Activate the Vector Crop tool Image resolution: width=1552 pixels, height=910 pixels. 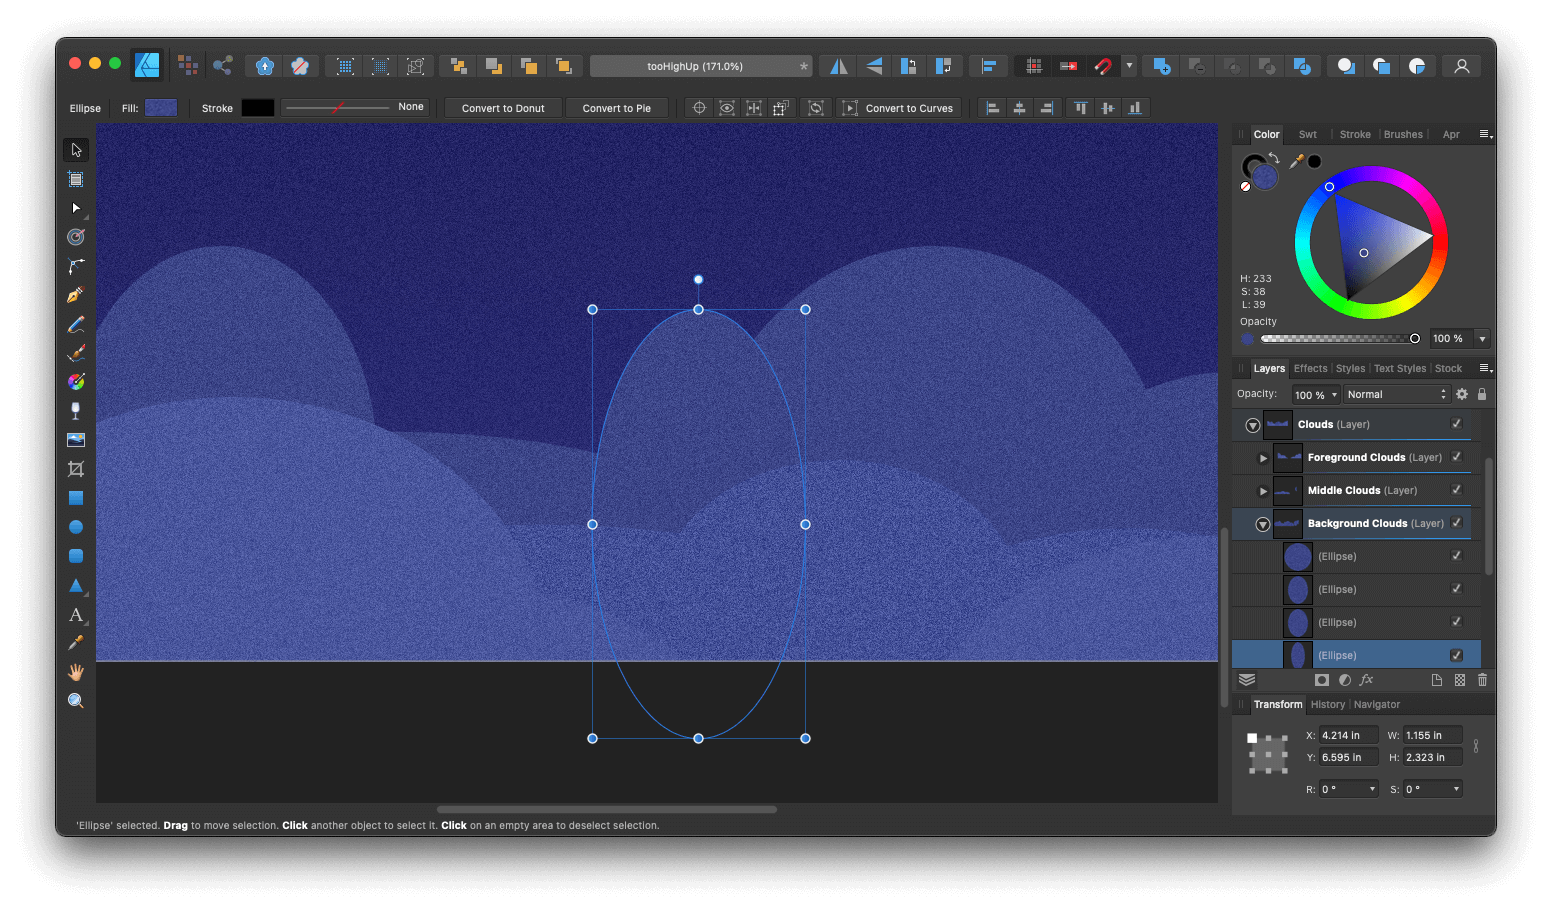click(76, 468)
